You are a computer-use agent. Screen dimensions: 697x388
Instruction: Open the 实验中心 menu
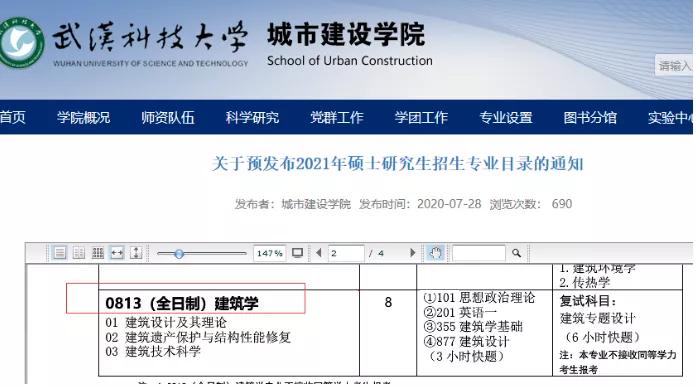[670, 117]
